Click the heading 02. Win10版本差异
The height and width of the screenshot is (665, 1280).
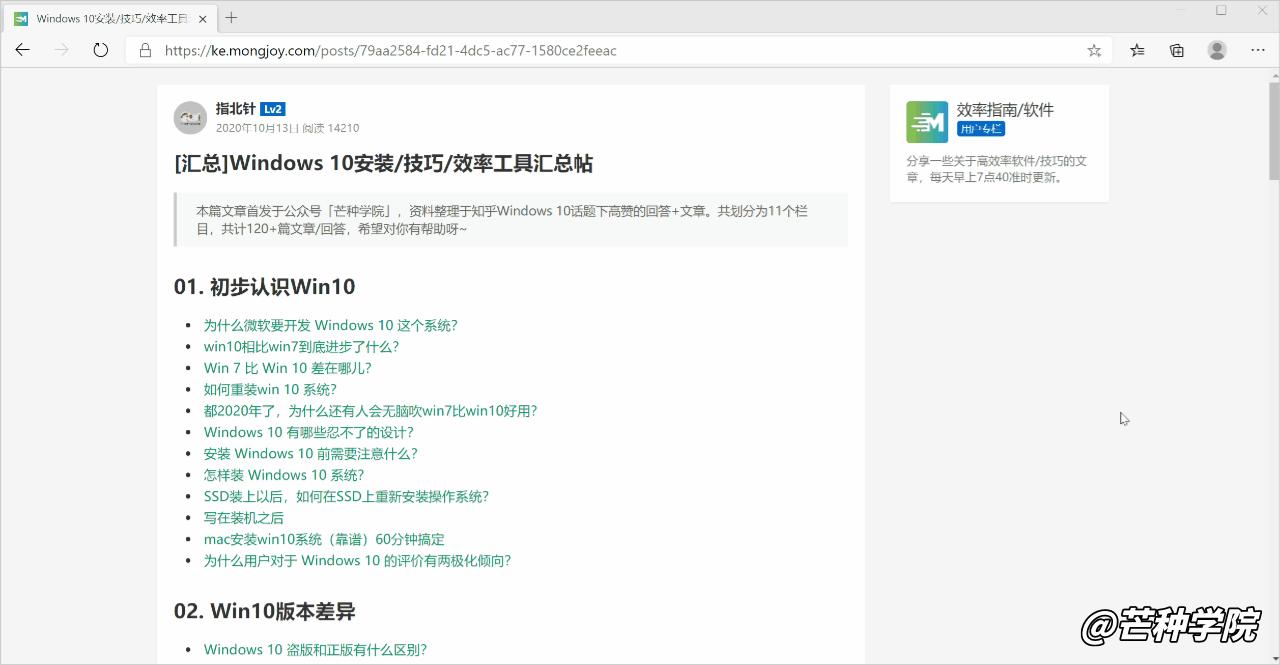pyautogui.click(x=264, y=611)
